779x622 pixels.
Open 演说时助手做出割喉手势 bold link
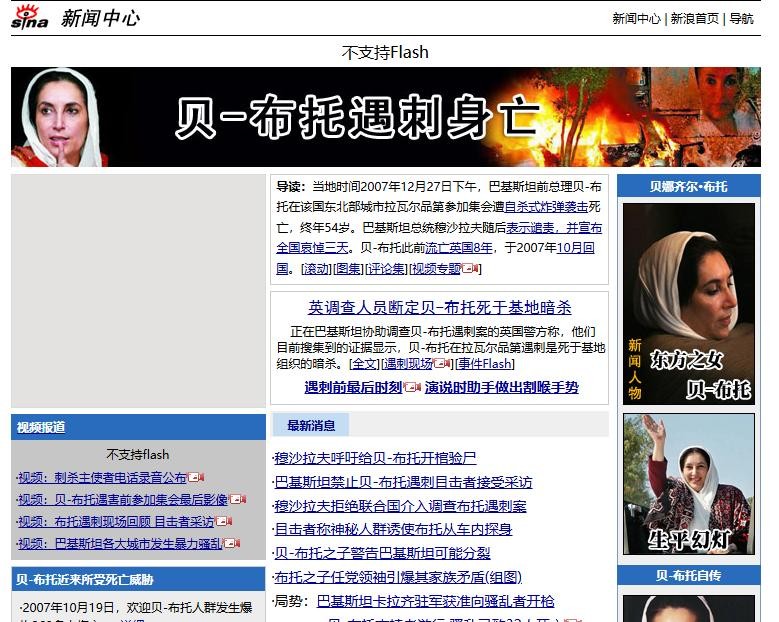coord(501,387)
